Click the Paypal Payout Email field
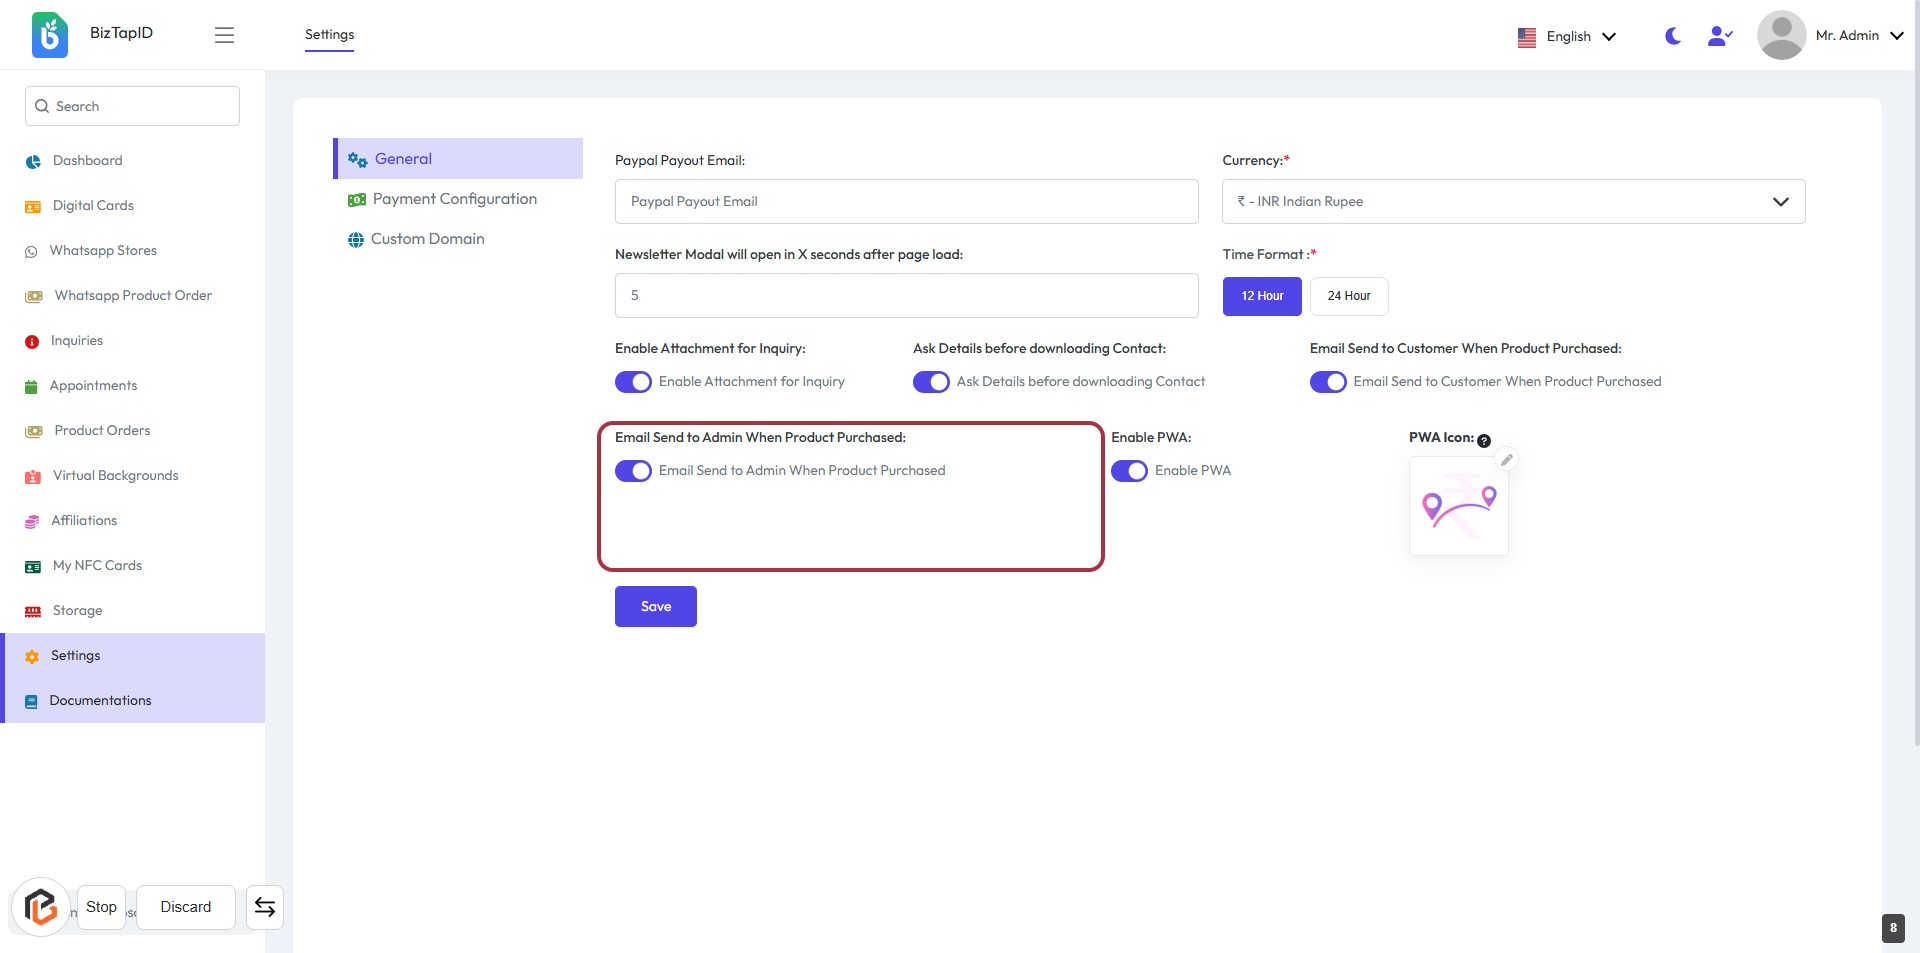The height and width of the screenshot is (953, 1920). coord(906,201)
